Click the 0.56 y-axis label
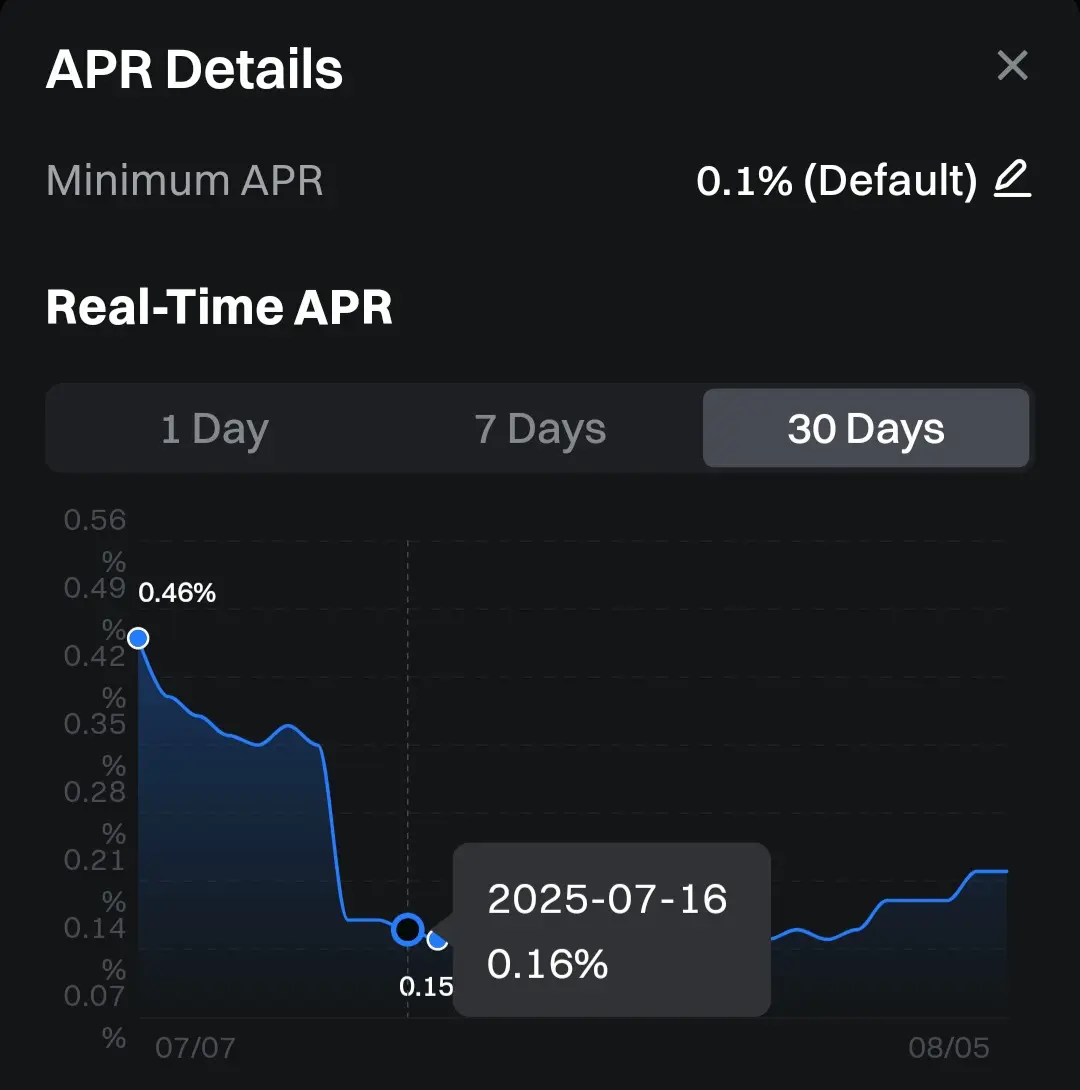This screenshot has height=1090, width=1080. (x=95, y=519)
